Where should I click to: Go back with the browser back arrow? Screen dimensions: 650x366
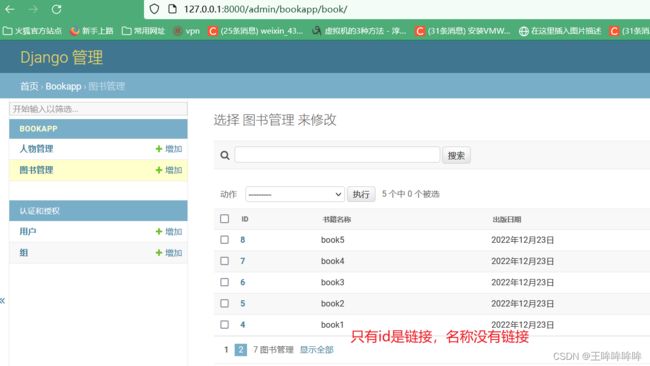(x=10, y=9)
